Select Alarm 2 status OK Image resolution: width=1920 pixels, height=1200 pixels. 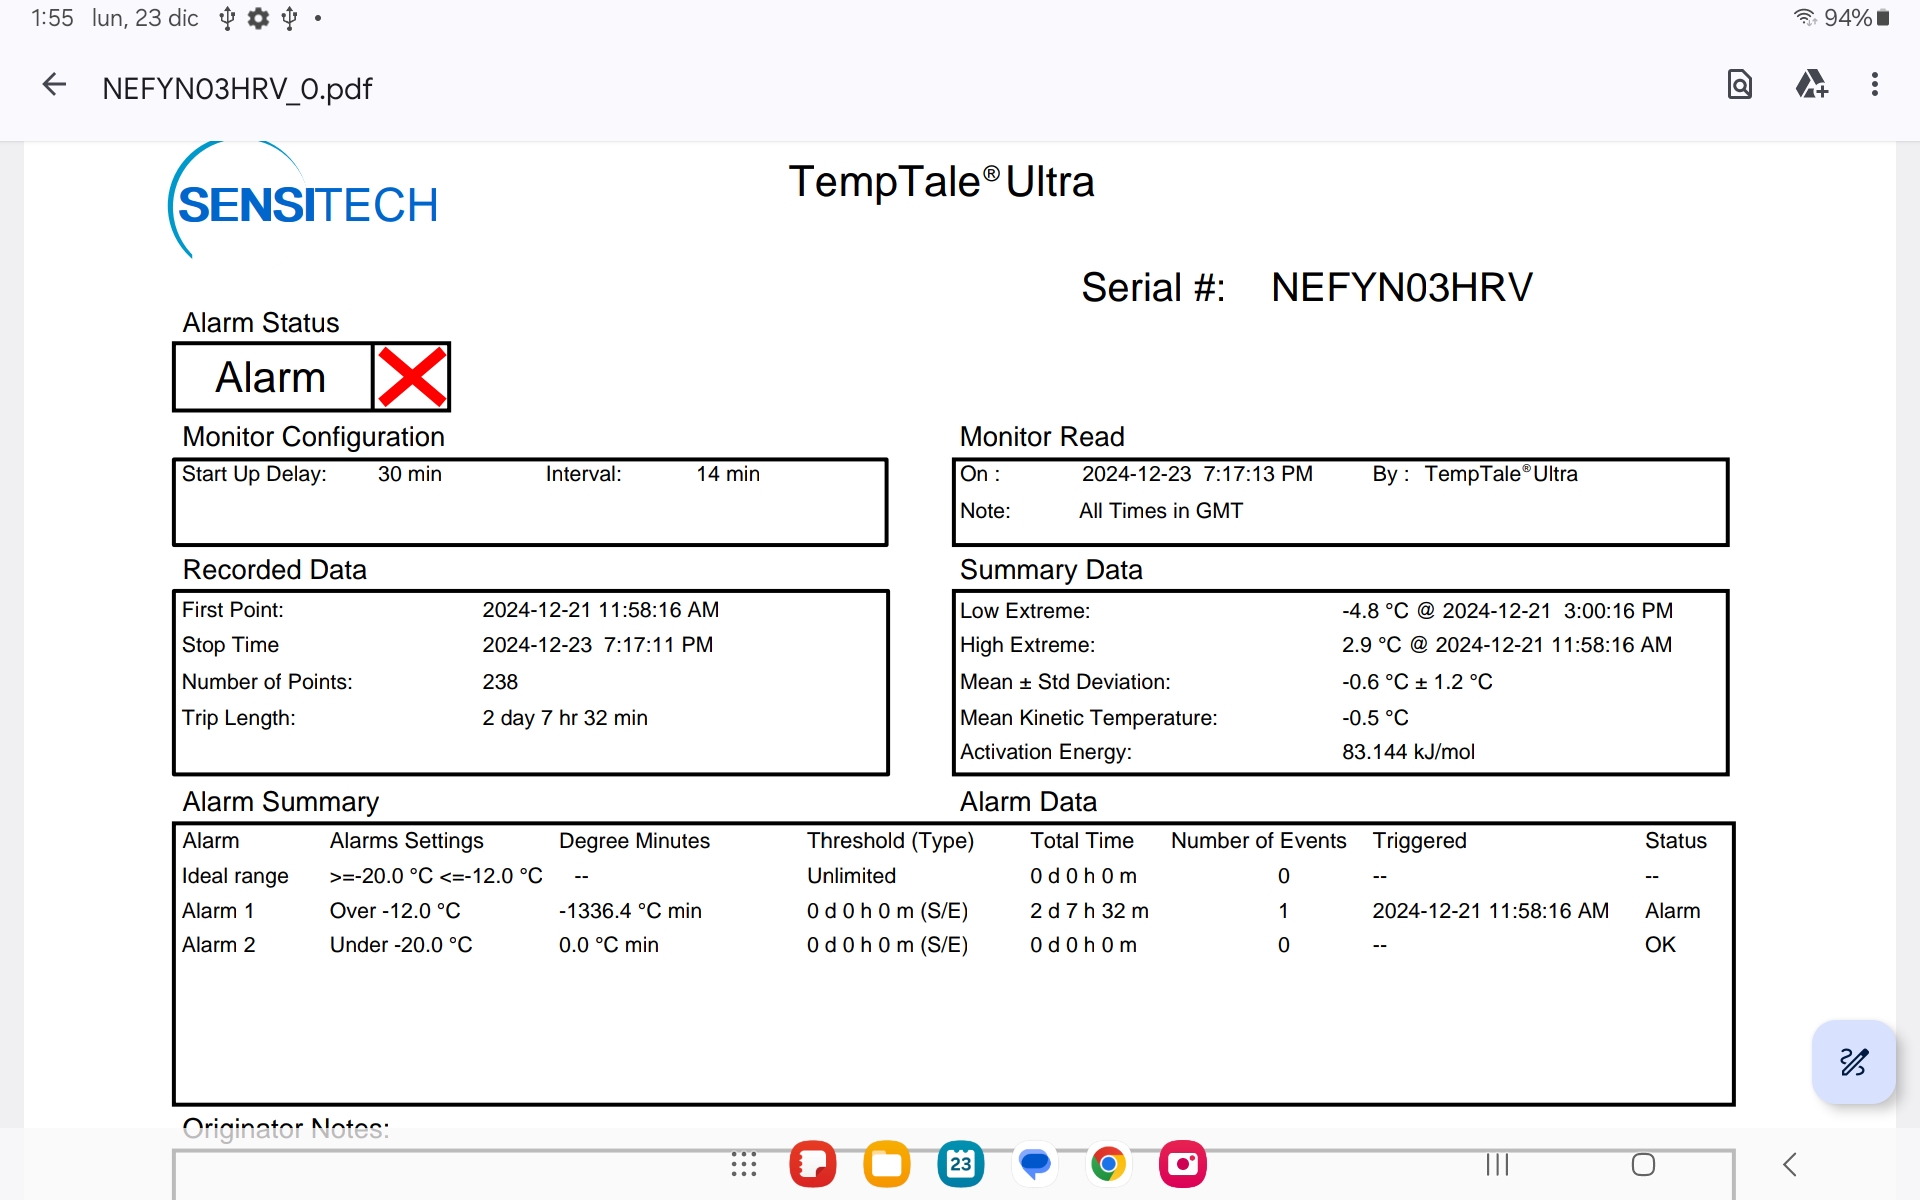point(1660,945)
